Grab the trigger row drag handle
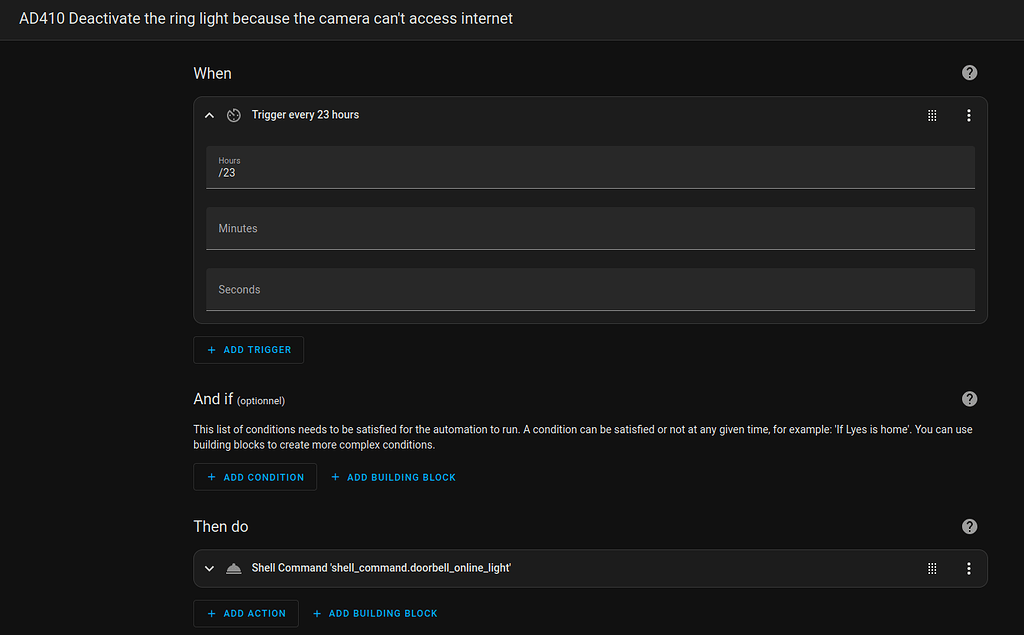 [x=932, y=115]
